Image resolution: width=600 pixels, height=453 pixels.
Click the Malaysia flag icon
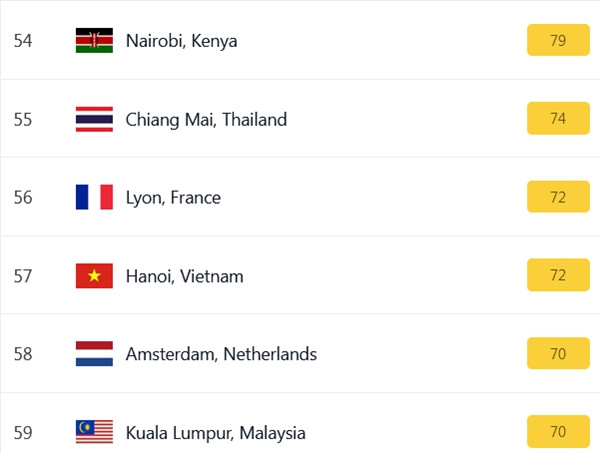[x=94, y=432]
